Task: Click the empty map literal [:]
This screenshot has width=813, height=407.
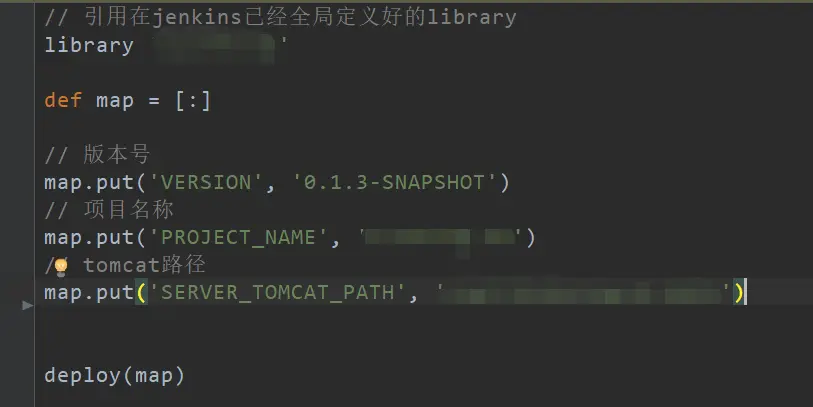Action: click(192, 100)
